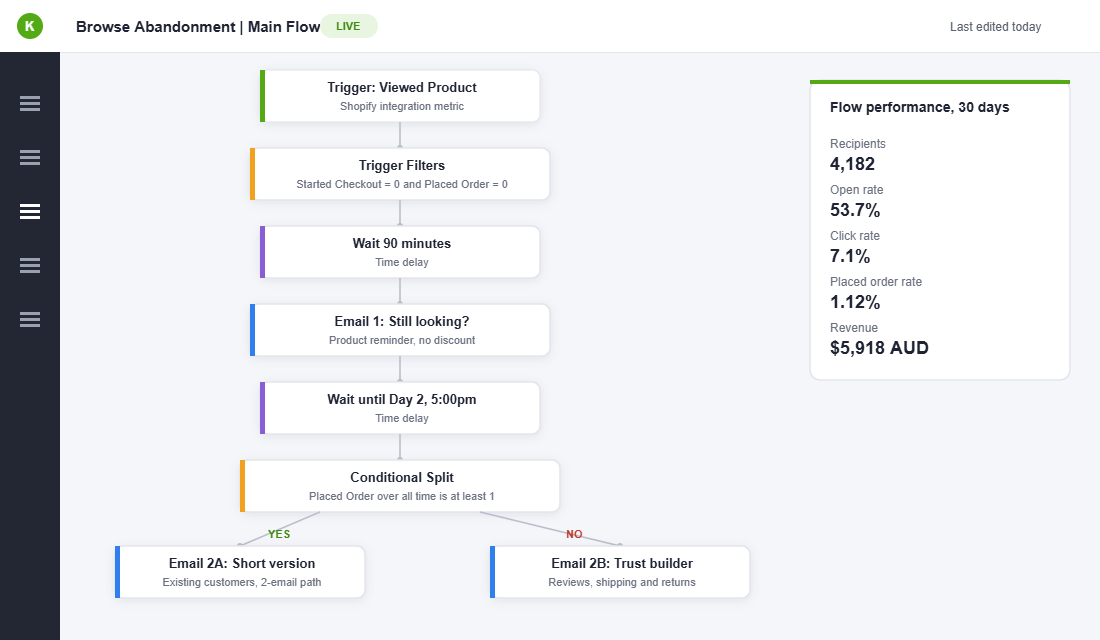Image resolution: width=1100 pixels, height=640 pixels.
Task: Click the bottommost sidebar menu icon
Action: [29, 319]
